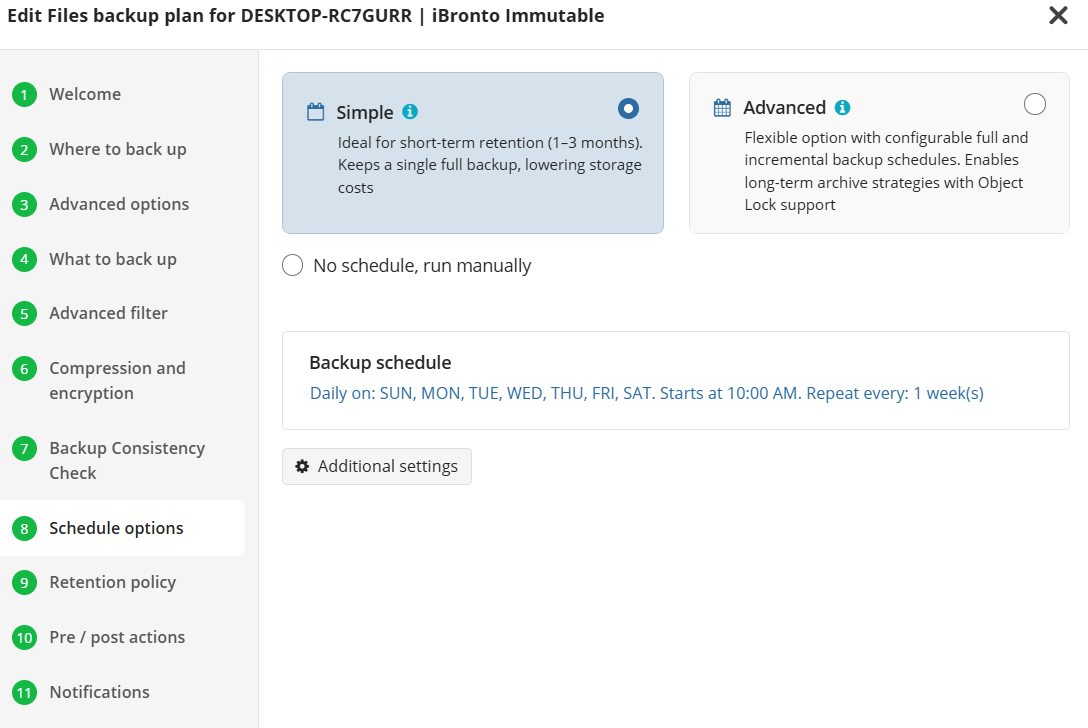Click gear icon in Additional settings
Screen dimensions: 1088x728
pyautogui.click(x=302, y=466)
